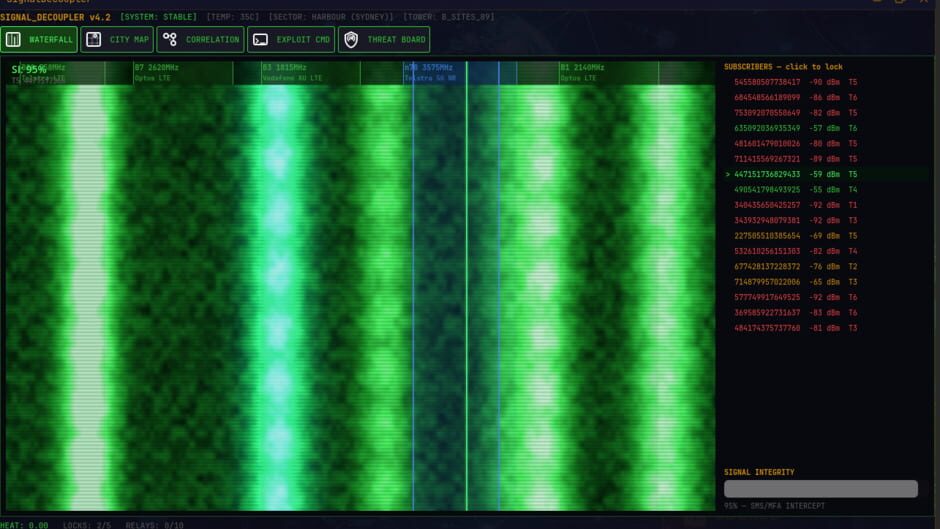The width and height of the screenshot is (940, 529).
Task: Switch to the EXPLOIT CMD tab label
Action: tap(303, 40)
